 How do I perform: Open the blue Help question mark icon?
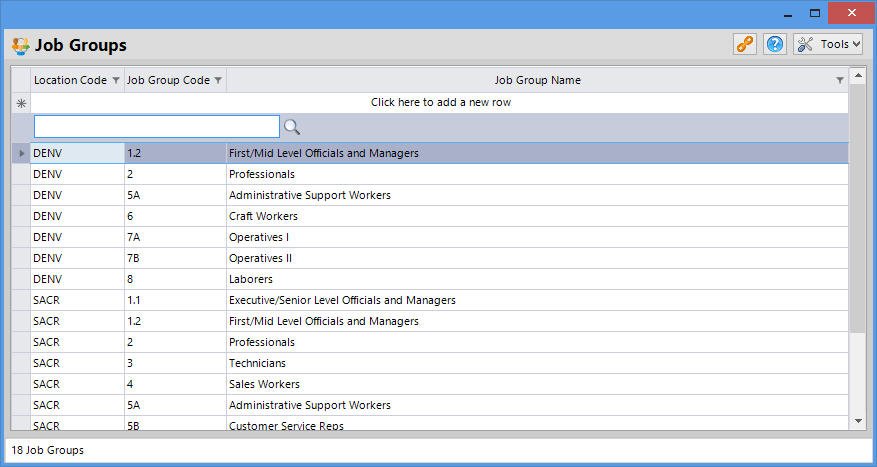(775, 44)
